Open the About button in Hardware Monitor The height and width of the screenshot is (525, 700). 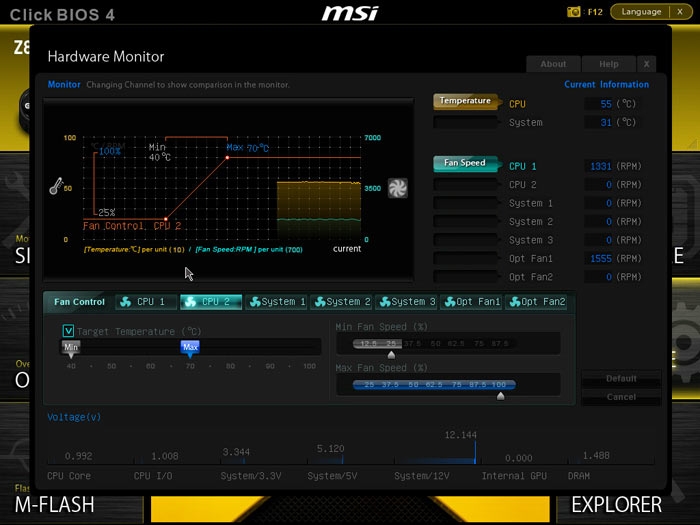[x=553, y=64]
